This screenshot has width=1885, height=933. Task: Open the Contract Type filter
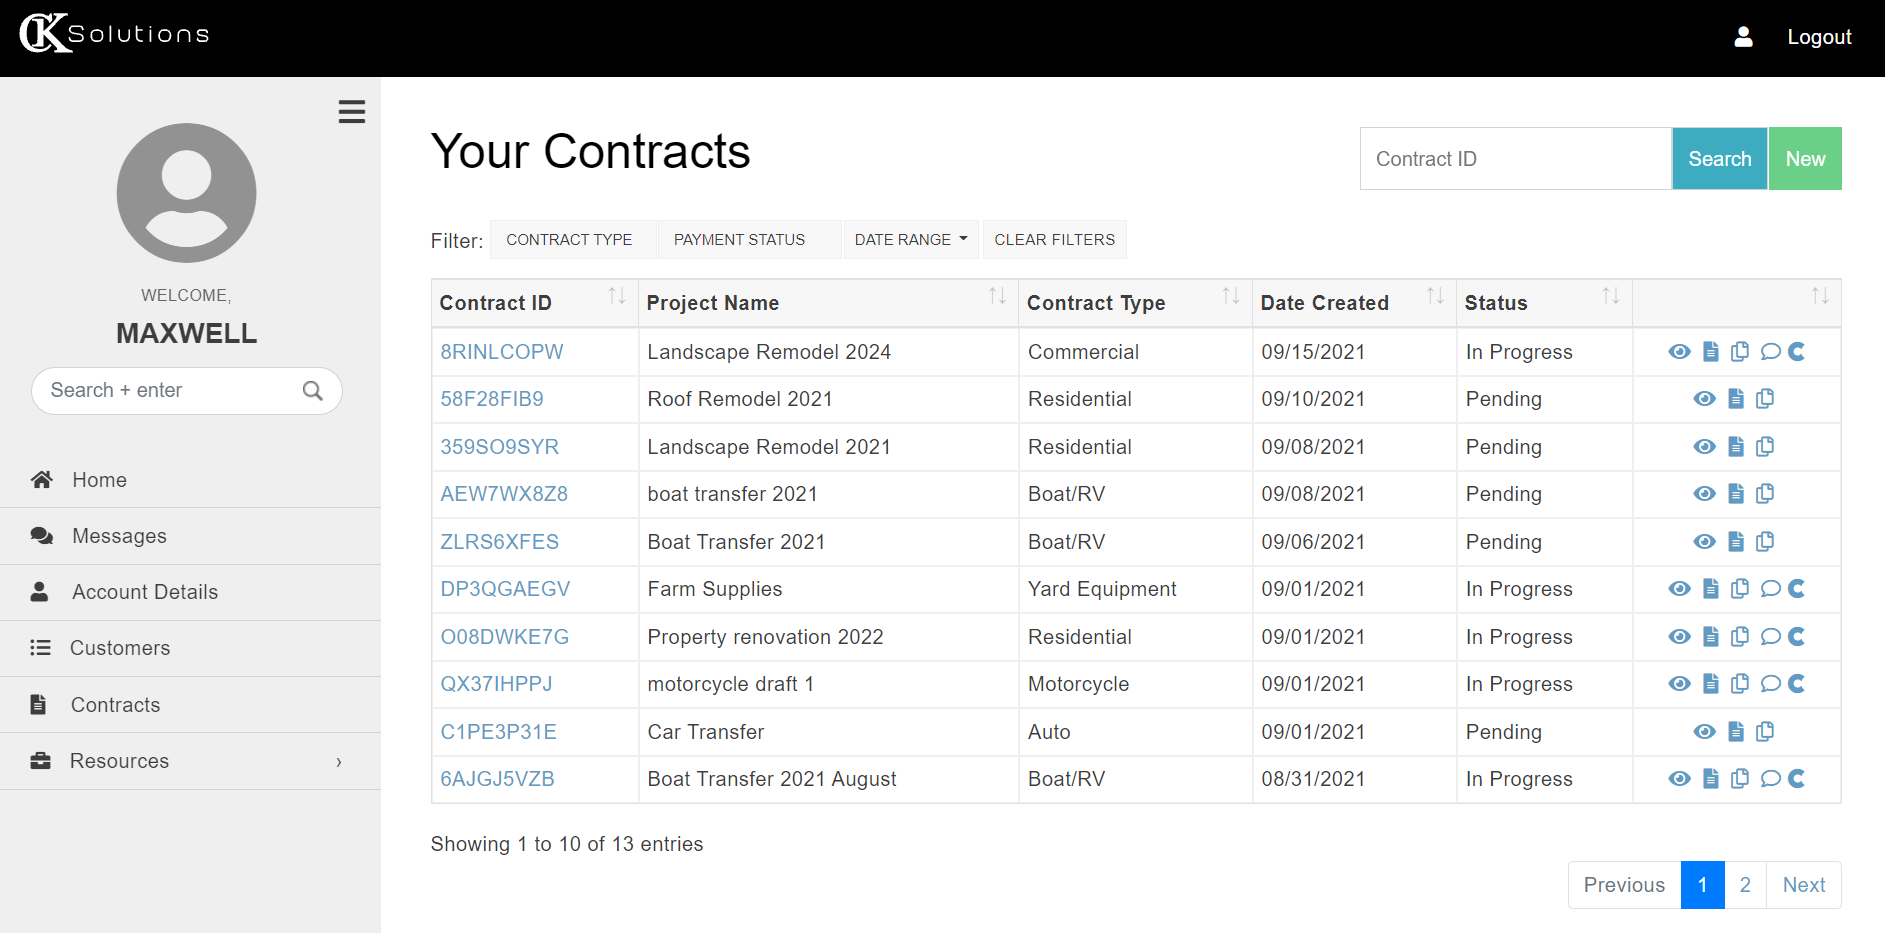click(569, 240)
